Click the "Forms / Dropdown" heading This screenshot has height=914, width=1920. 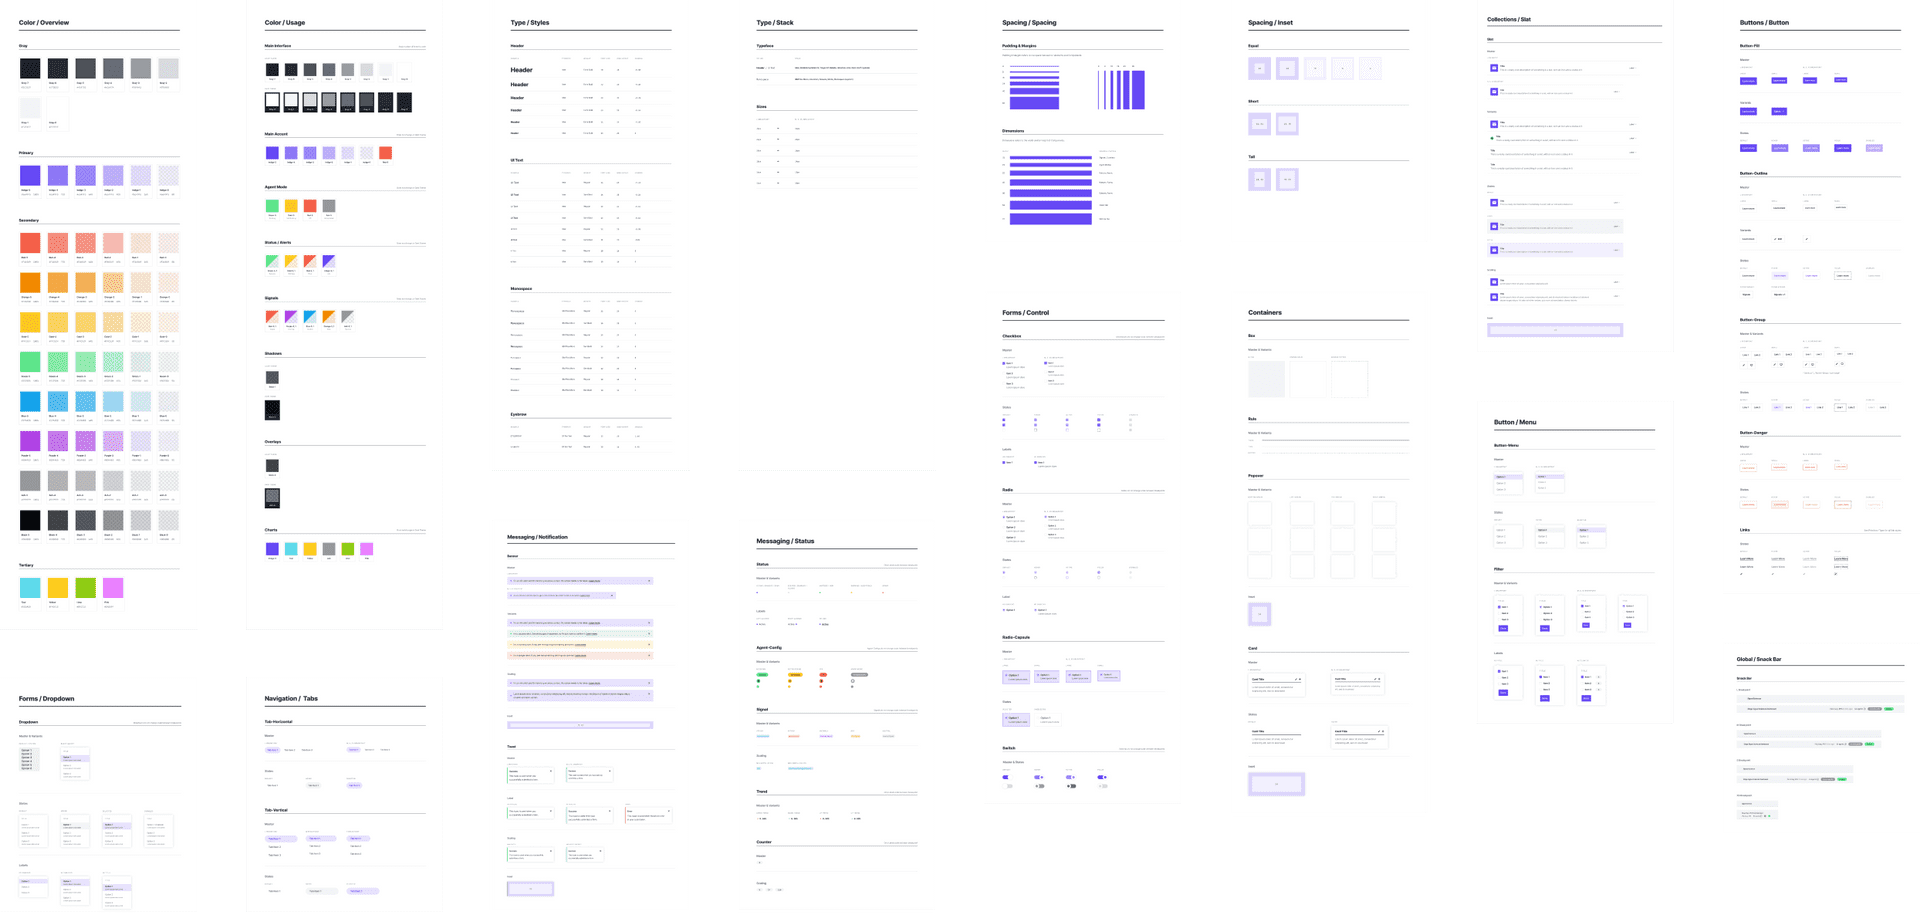(46, 699)
